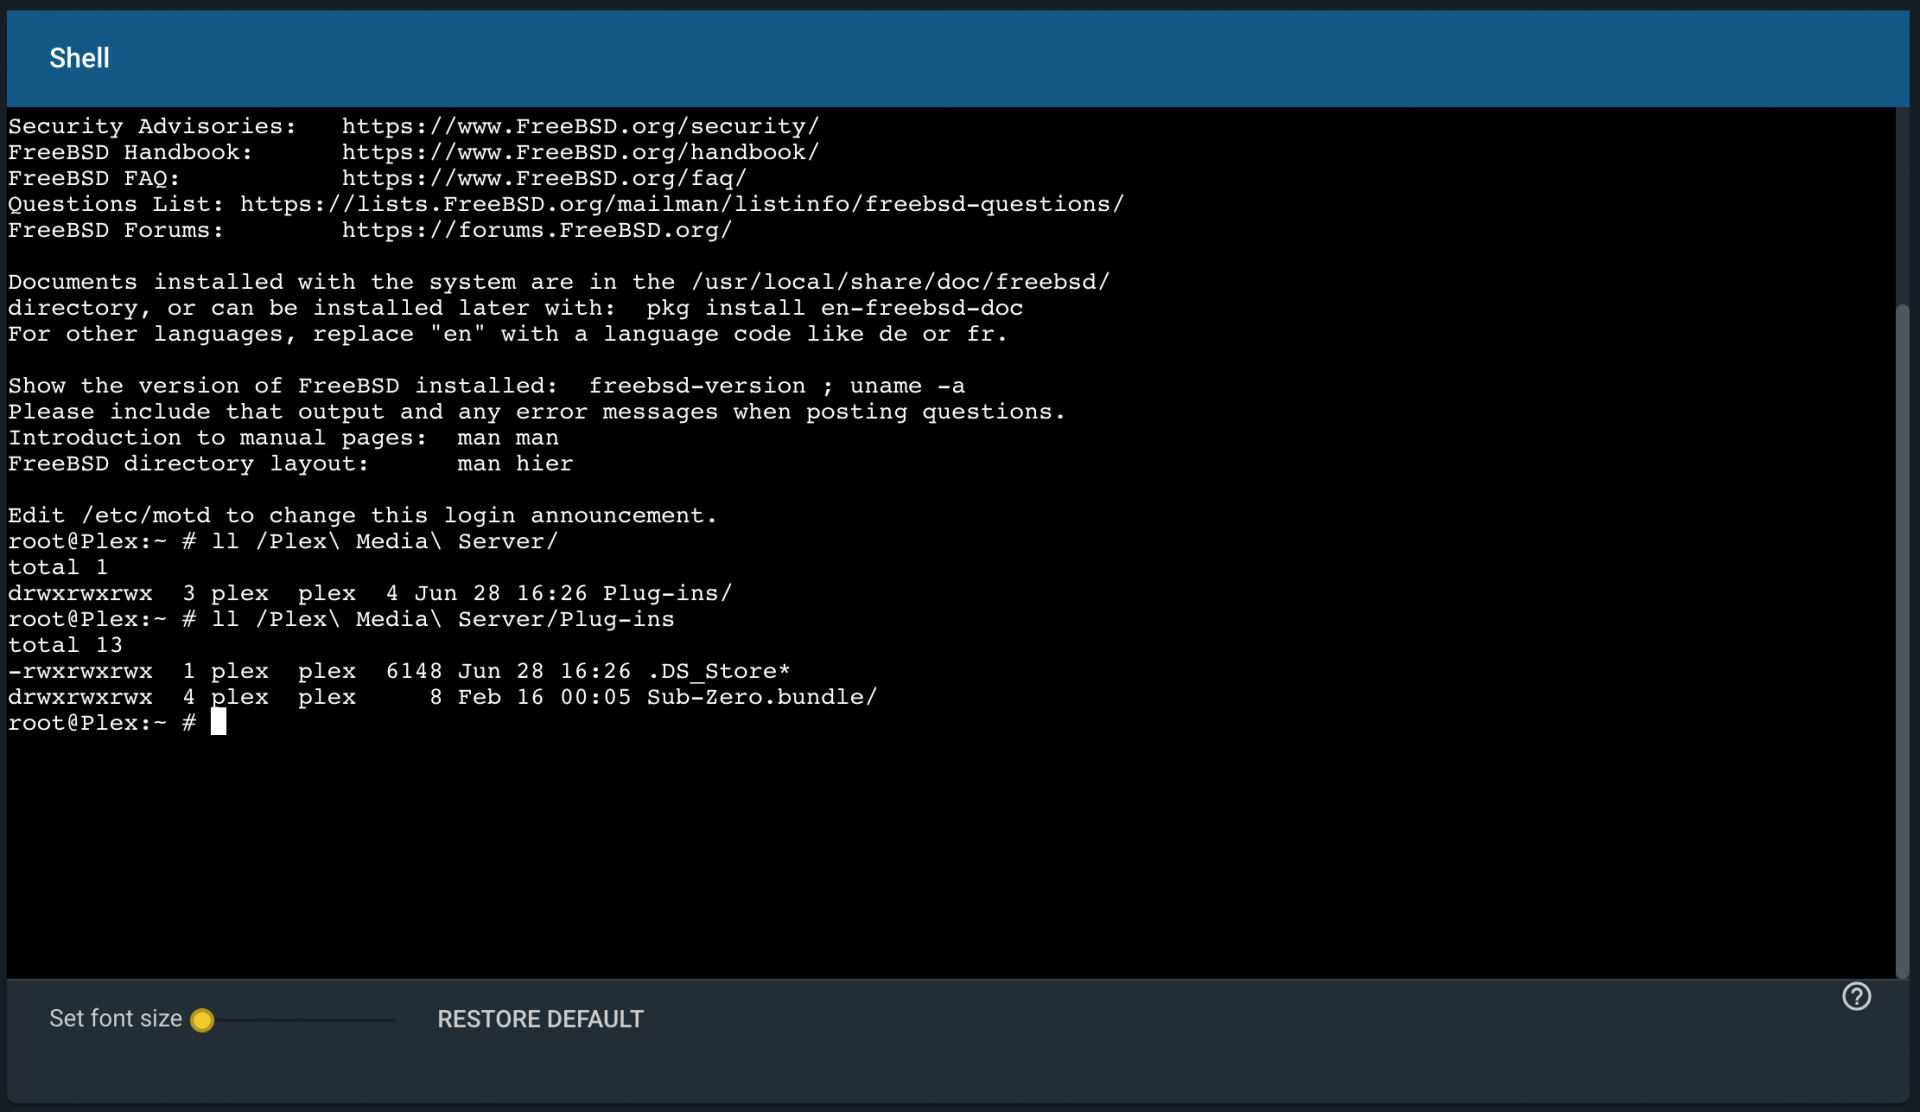1920x1112 pixels.
Task: Click the terminal cursor at the prompt
Action: tap(219, 722)
